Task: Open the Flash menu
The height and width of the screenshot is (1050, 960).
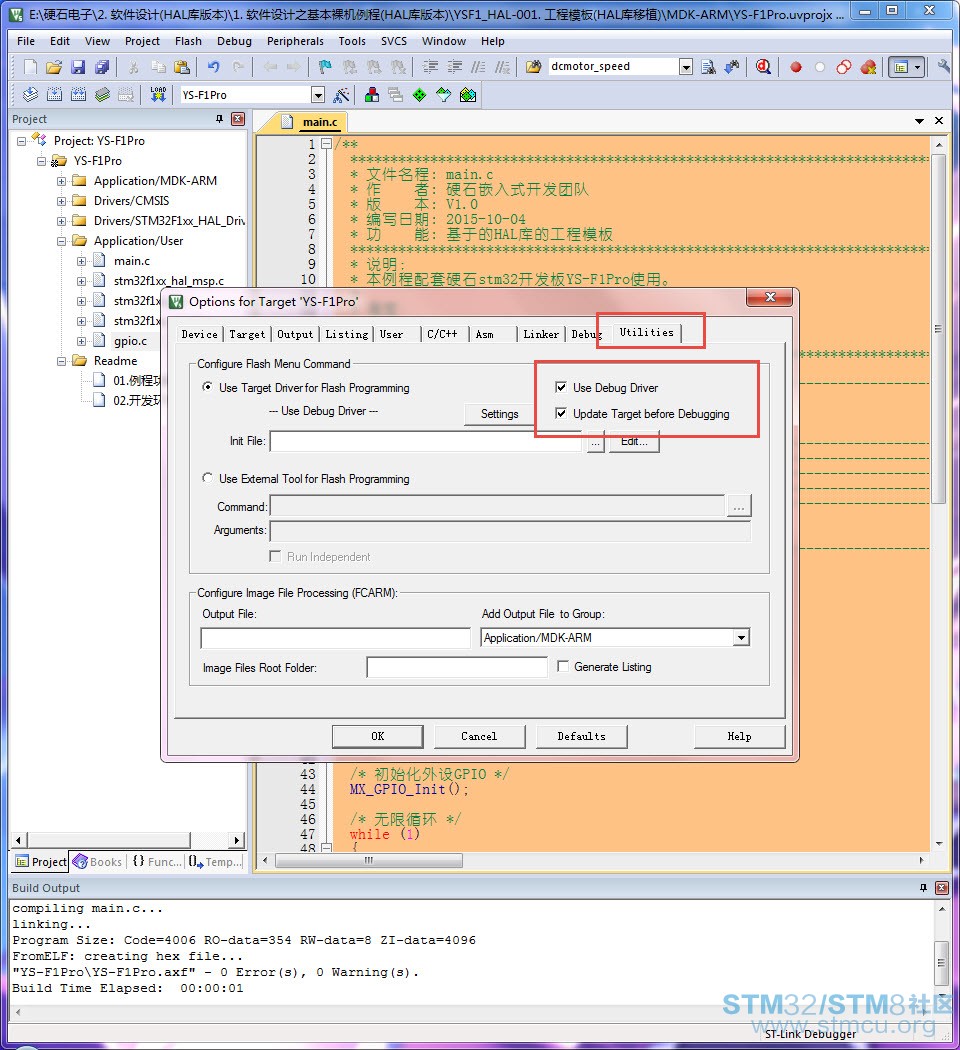Action: pos(188,41)
